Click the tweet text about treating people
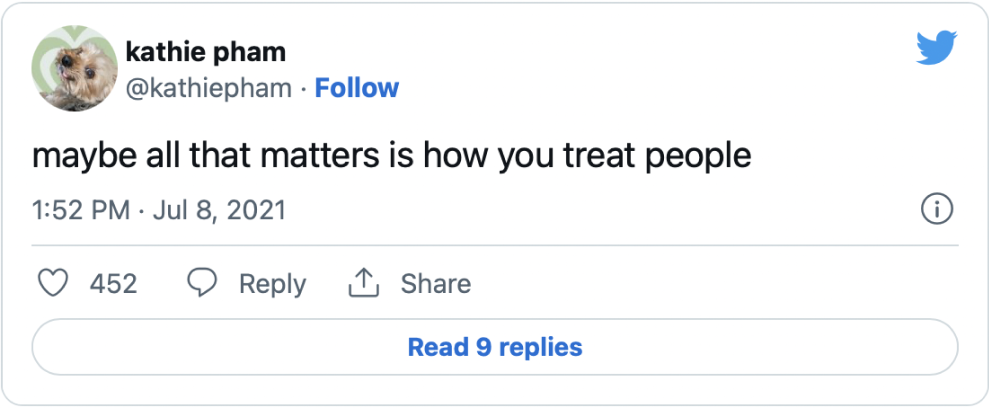The height and width of the screenshot is (408, 989). (391, 157)
